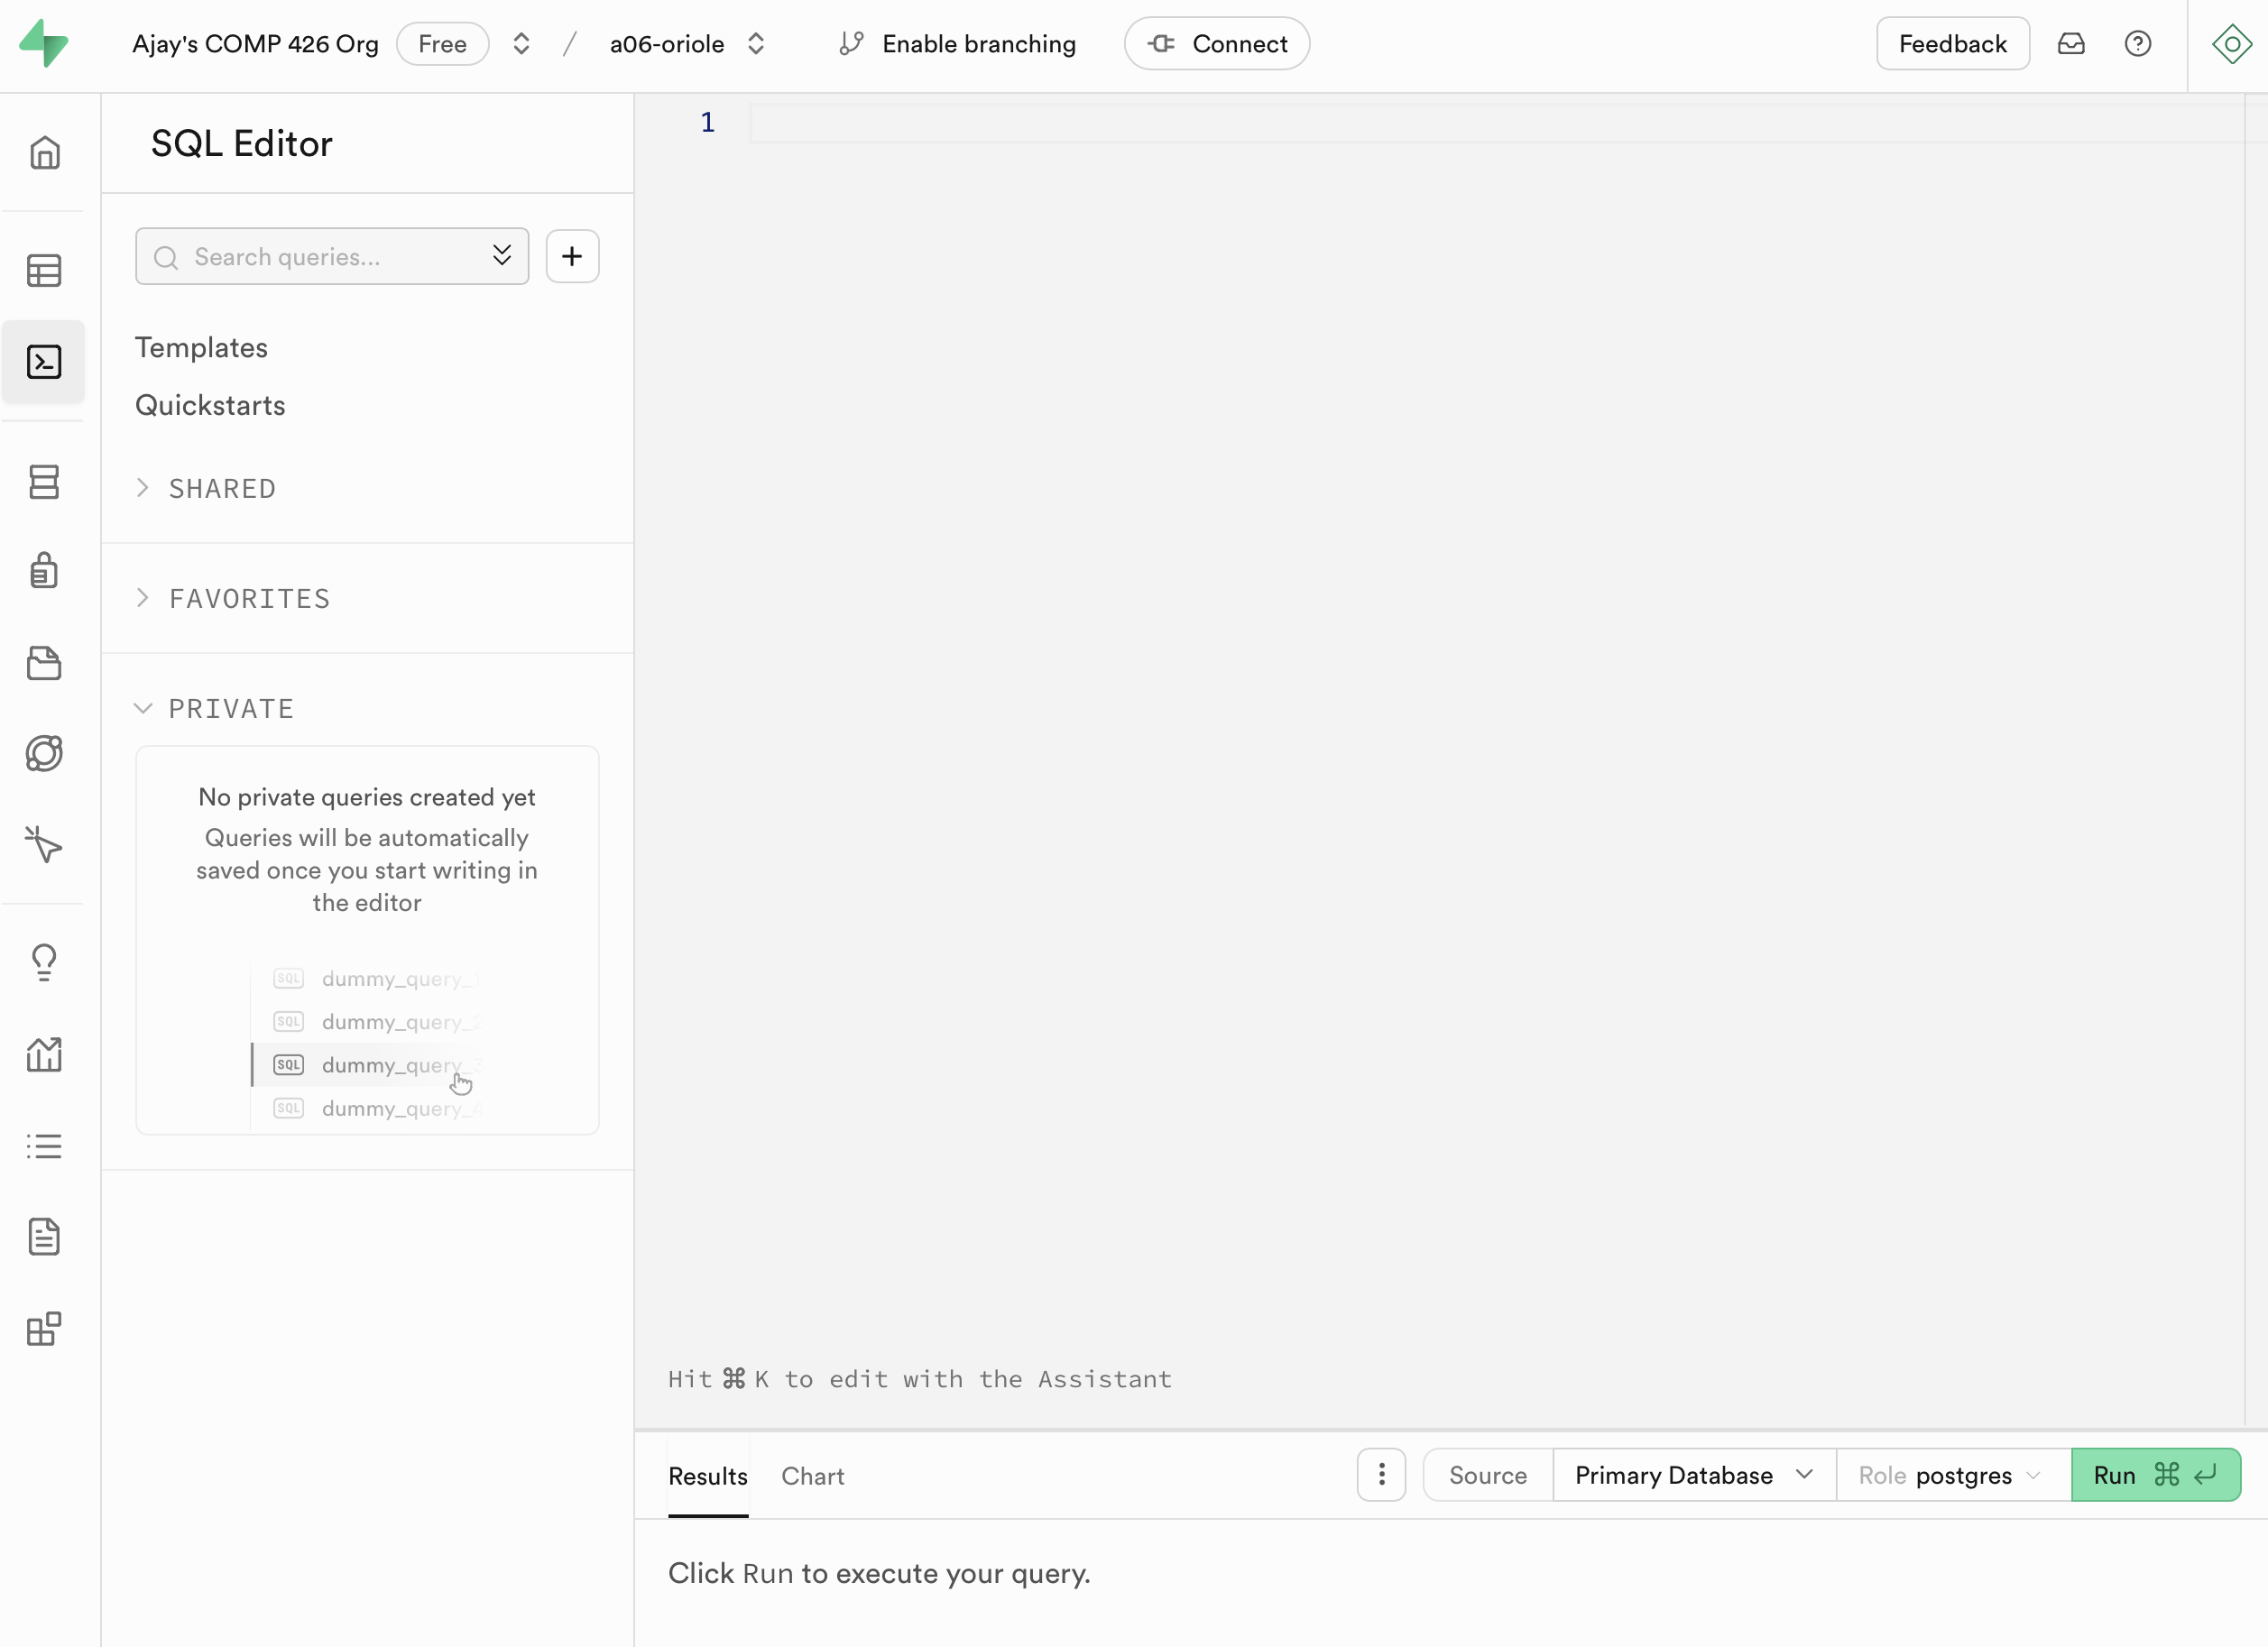Open Quickstarts in the SQL Editor
Screen dimensions: 2268x1647
[210, 405]
